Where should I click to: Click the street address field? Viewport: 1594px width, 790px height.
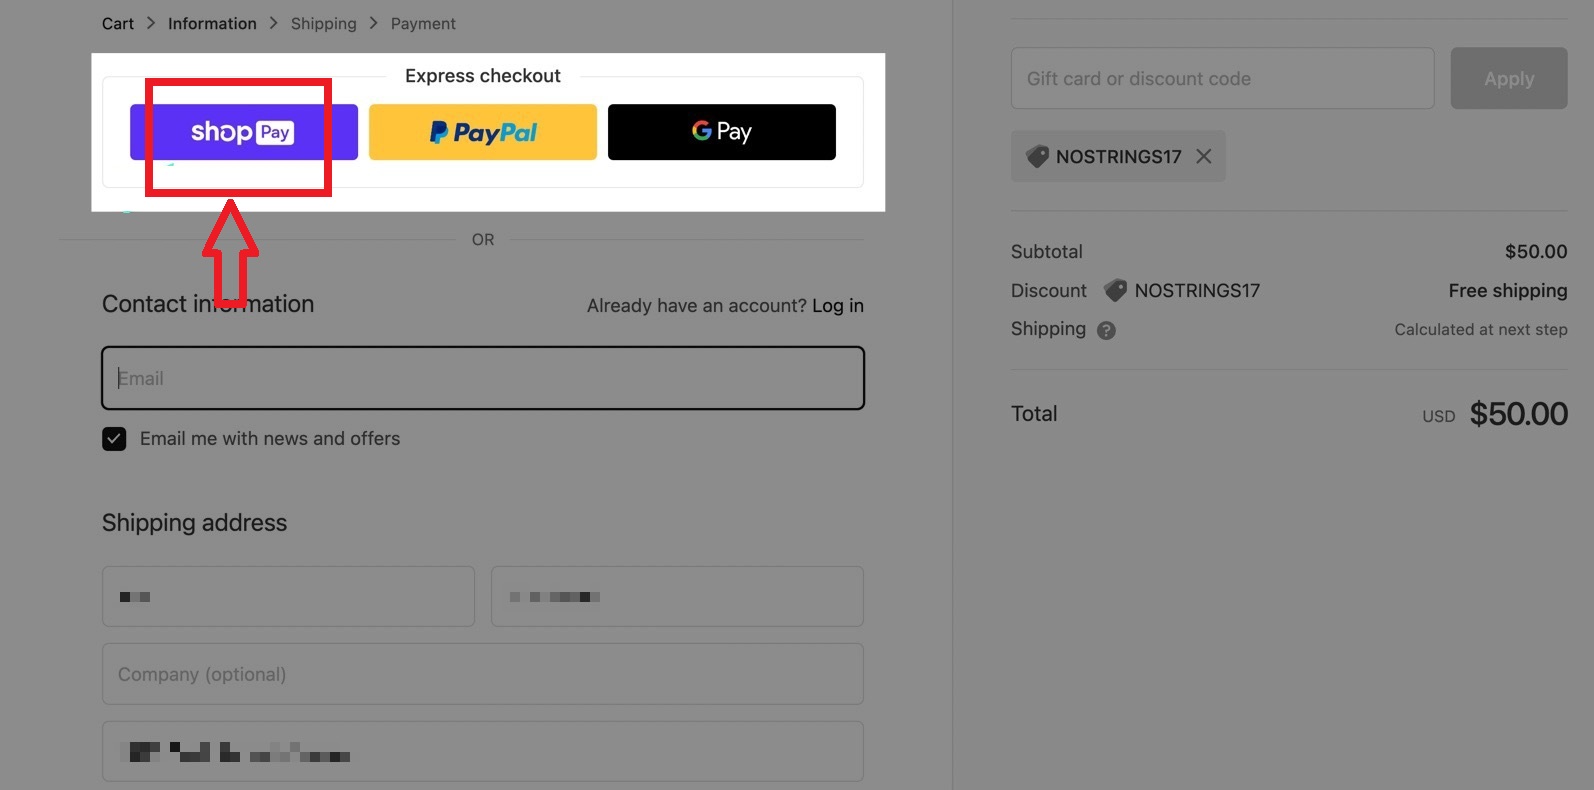coord(483,751)
